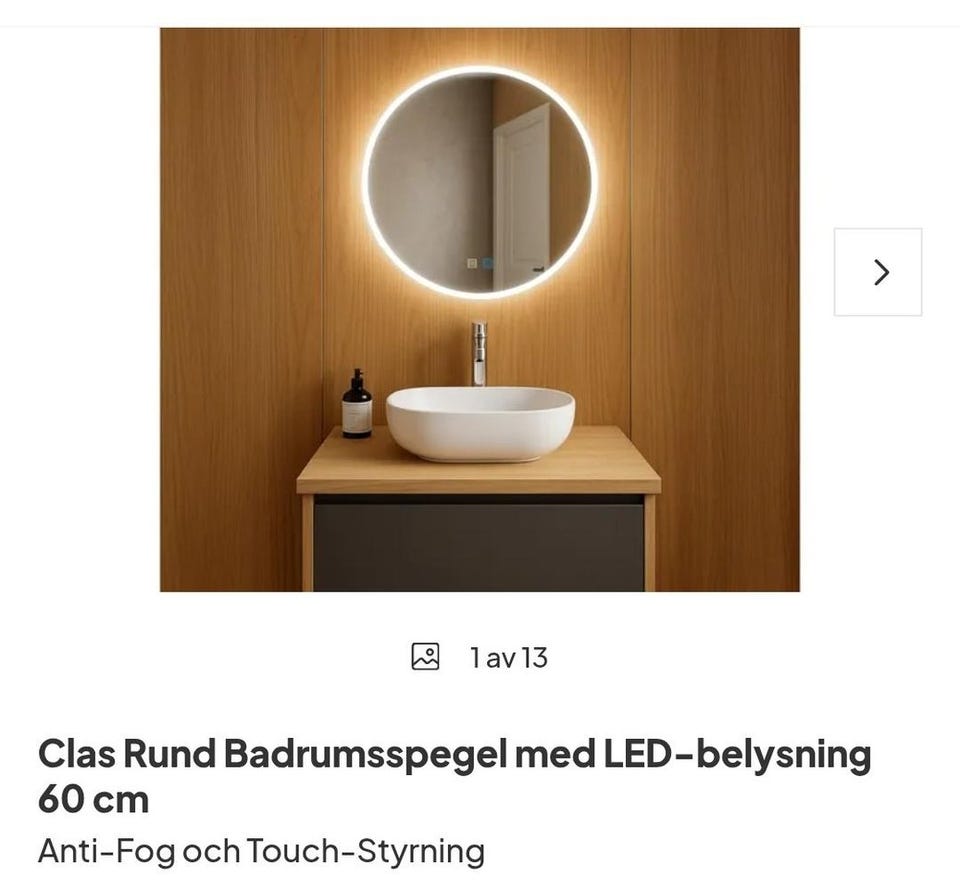Click the dark grey cabinet drawer front
Image resolution: width=960 pixels, height=889 pixels.
(x=479, y=545)
